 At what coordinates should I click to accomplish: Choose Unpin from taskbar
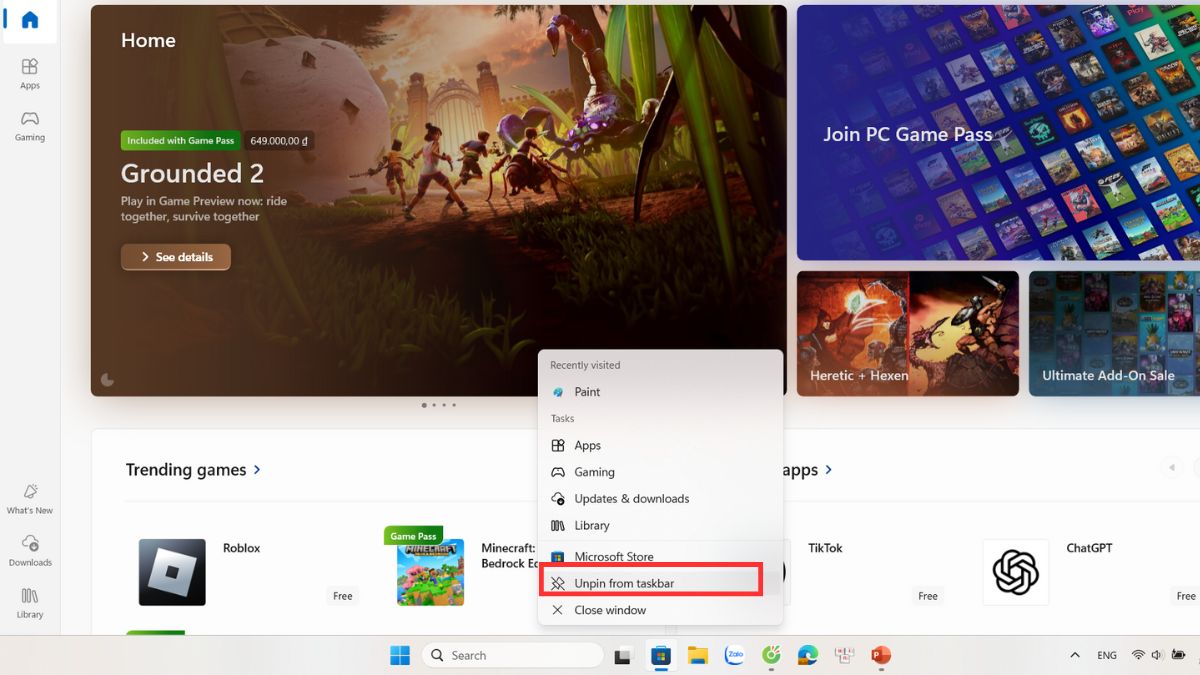(660, 583)
